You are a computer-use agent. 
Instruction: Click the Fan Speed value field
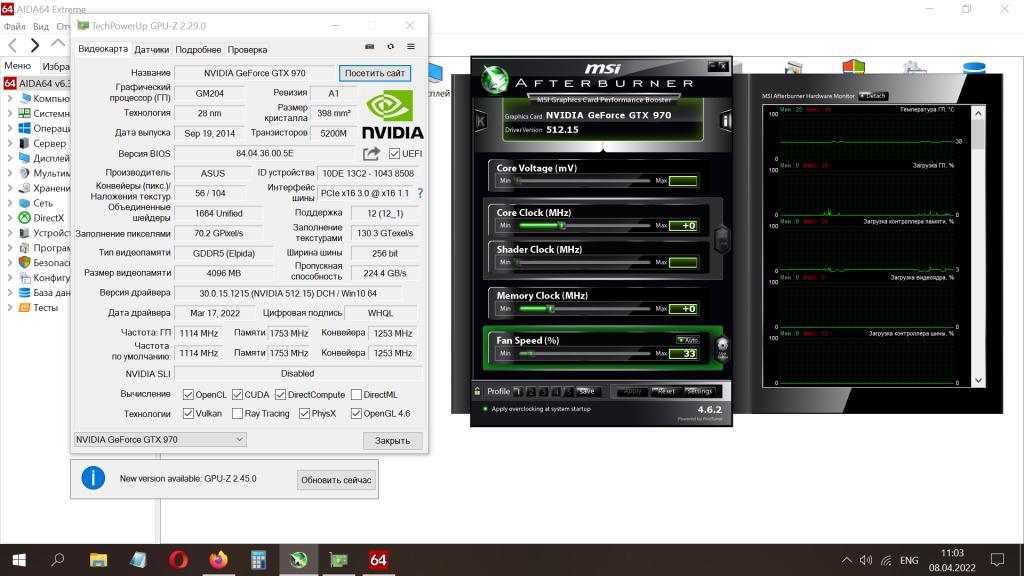[x=683, y=354]
